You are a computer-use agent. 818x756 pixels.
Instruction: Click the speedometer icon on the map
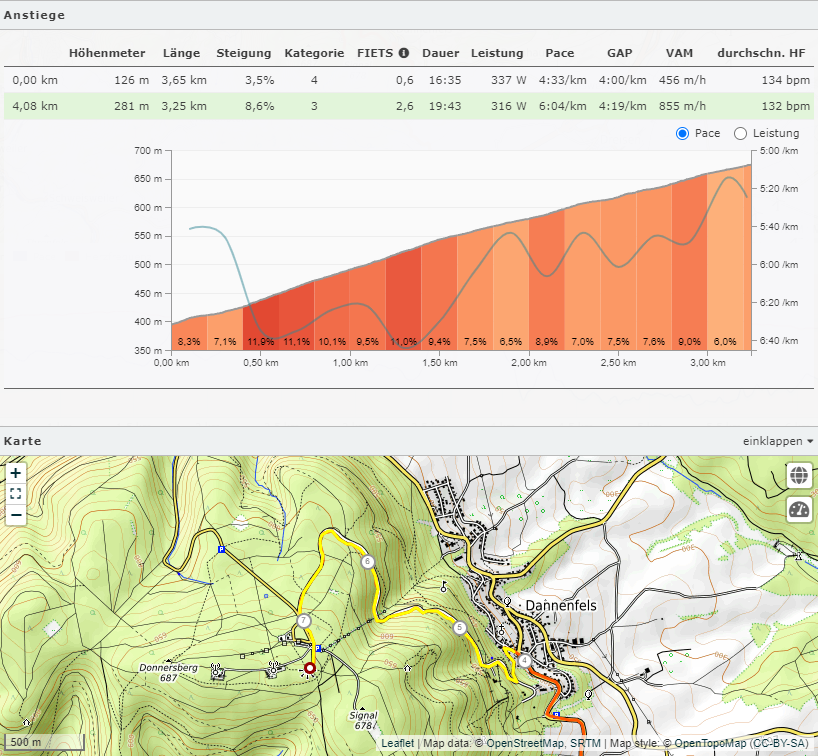(x=799, y=510)
